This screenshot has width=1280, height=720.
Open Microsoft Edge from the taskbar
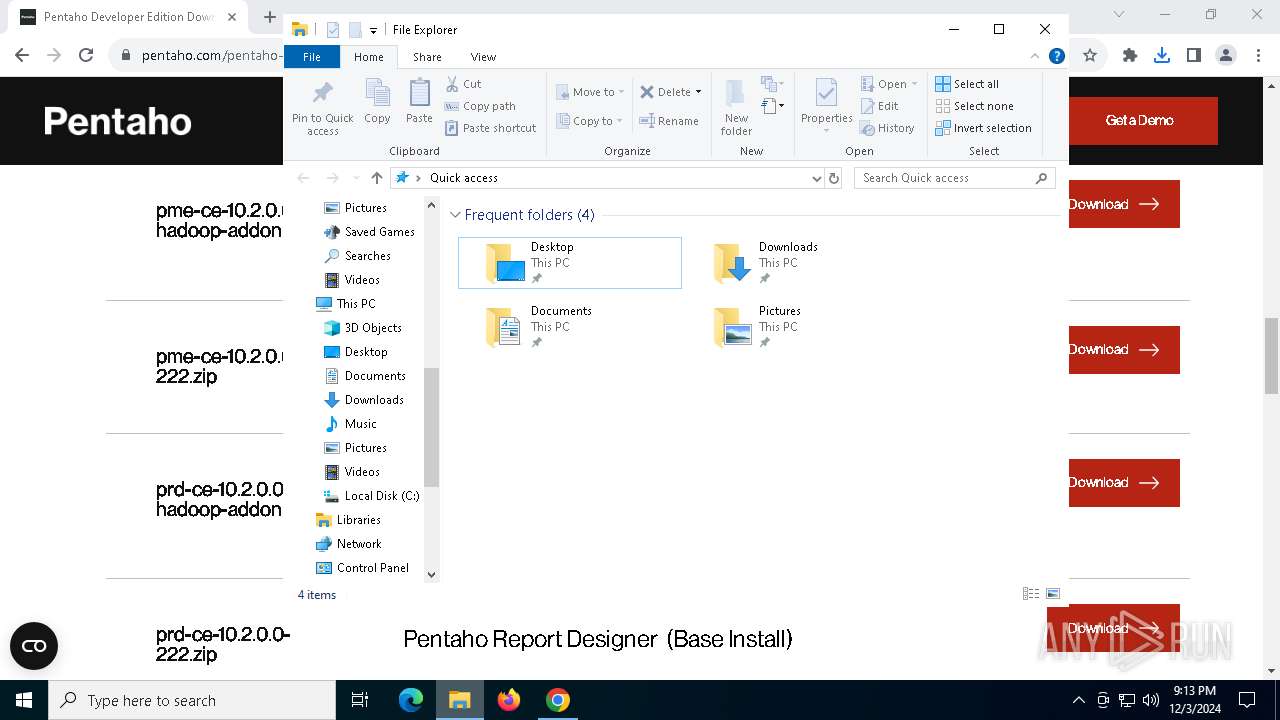click(411, 700)
